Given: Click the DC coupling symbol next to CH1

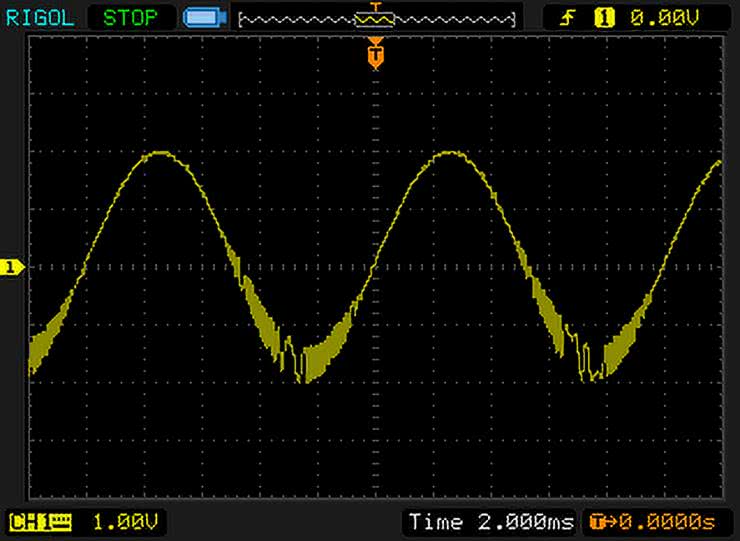Looking at the screenshot, I should pos(61,521).
